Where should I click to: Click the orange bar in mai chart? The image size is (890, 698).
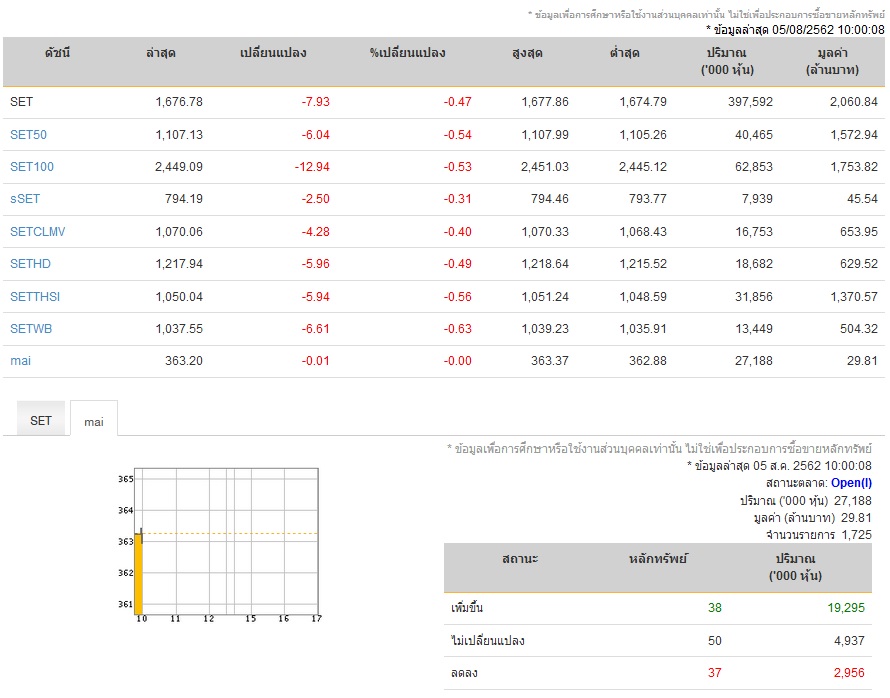(138, 574)
